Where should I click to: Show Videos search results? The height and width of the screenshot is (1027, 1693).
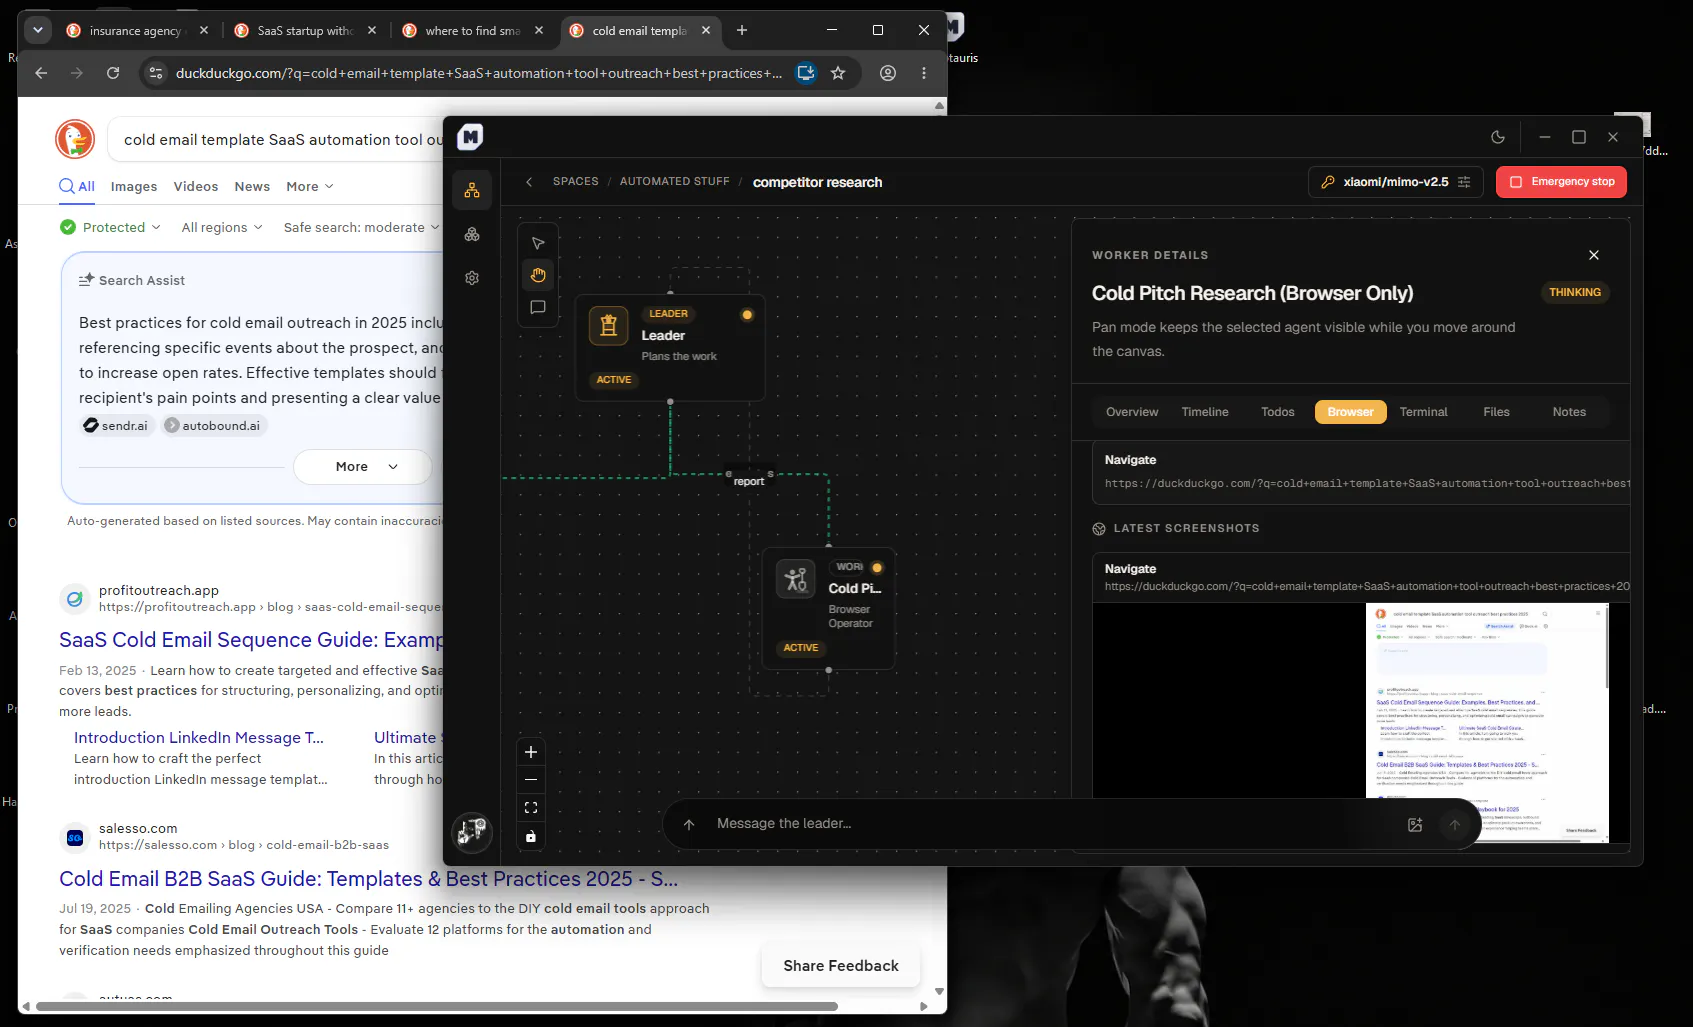(x=196, y=187)
